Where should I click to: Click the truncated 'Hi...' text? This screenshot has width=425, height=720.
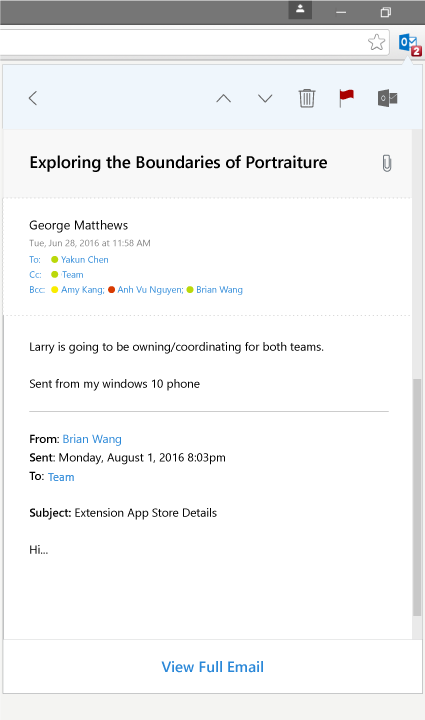[39, 550]
